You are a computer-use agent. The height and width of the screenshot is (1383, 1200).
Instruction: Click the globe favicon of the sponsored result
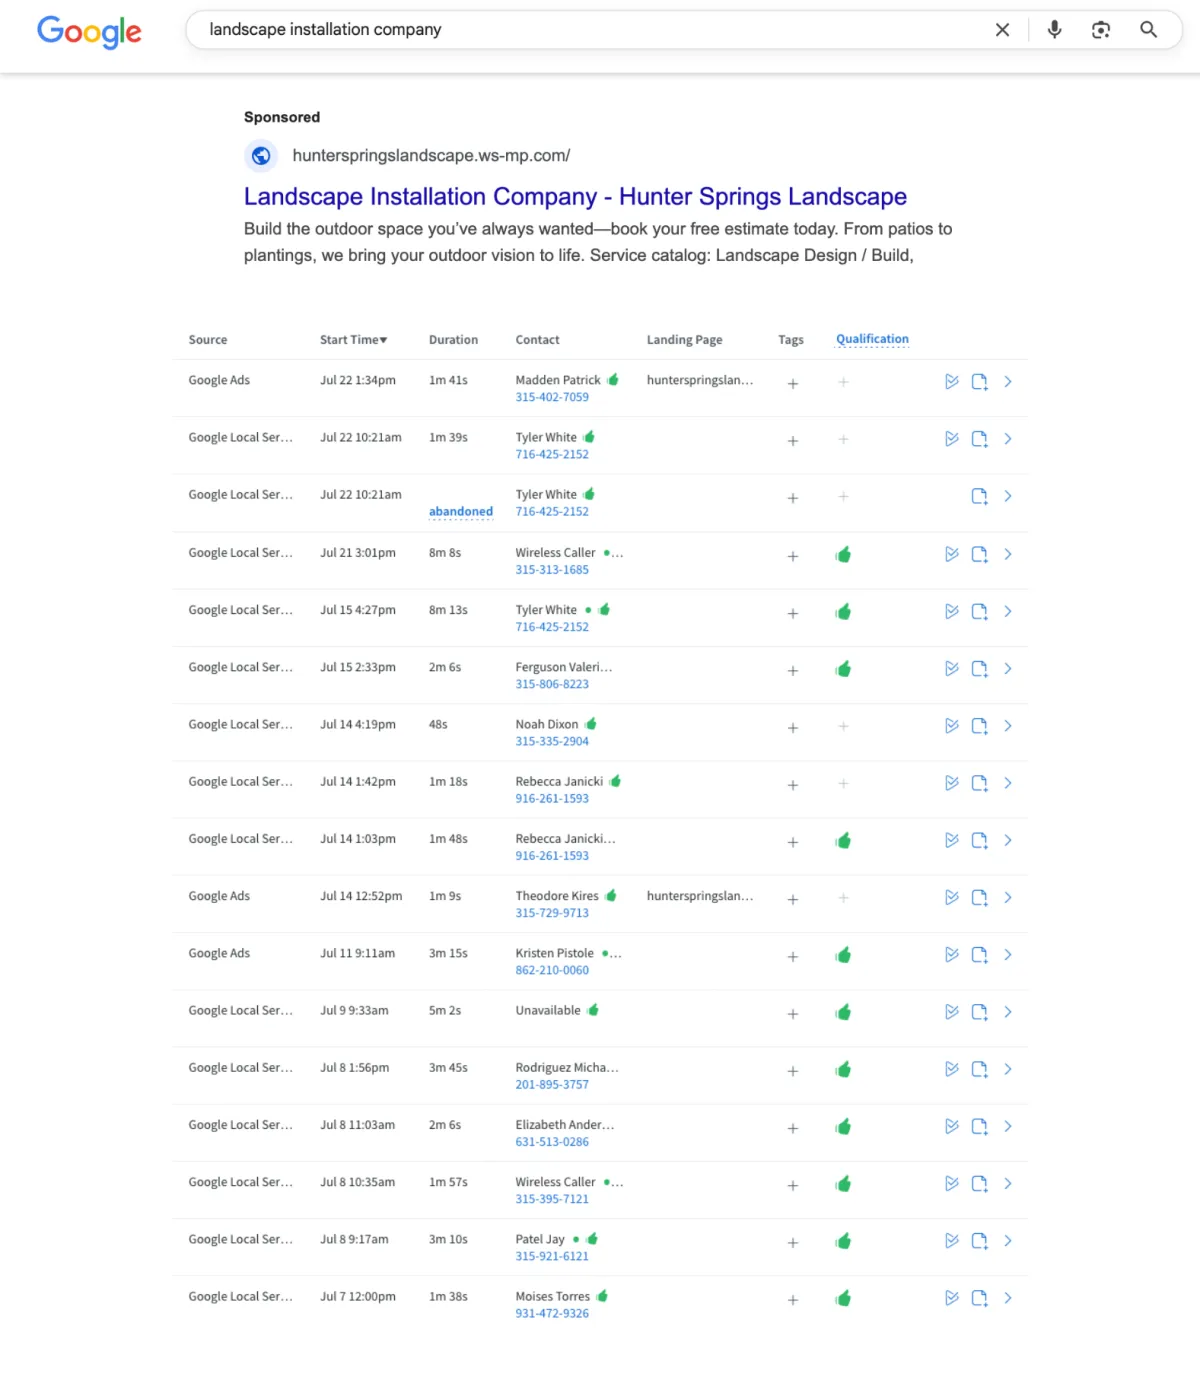261,156
